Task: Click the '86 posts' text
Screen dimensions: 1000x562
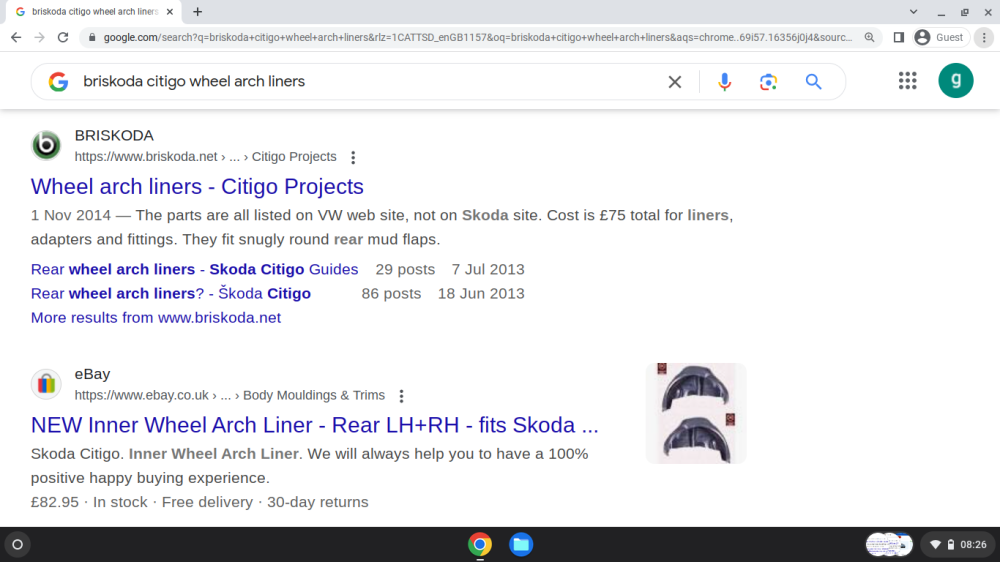Action: pos(391,293)
